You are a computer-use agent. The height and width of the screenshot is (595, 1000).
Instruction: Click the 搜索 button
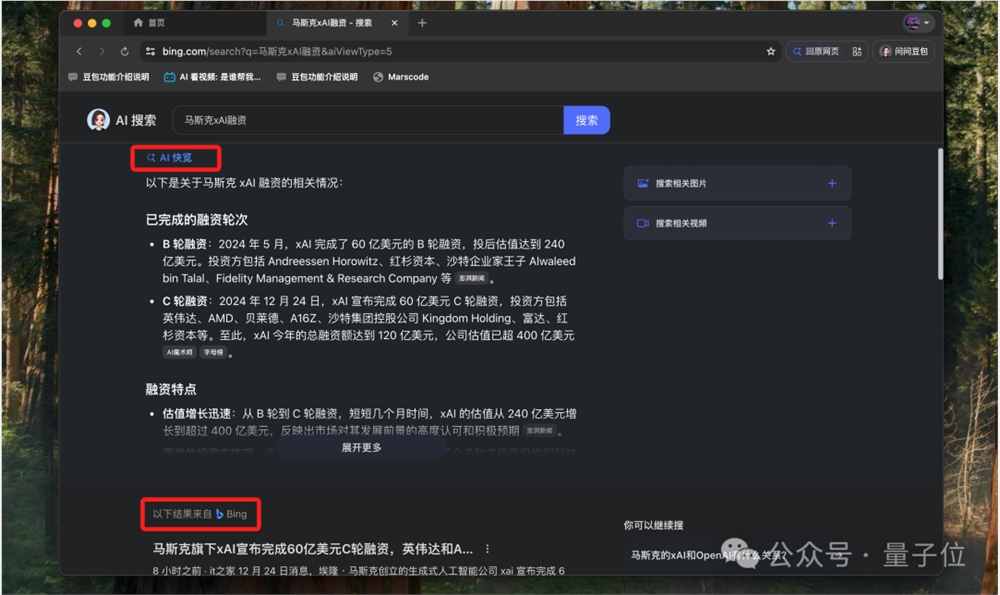[587, 119]
